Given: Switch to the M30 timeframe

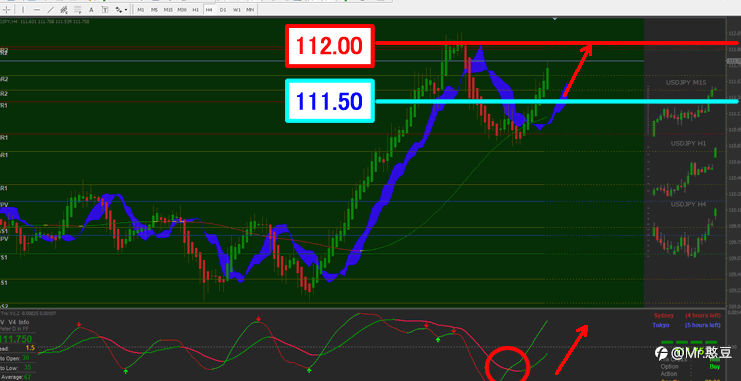Looking at the screenshot, I should pyautogui.click(x=182, y=9).
